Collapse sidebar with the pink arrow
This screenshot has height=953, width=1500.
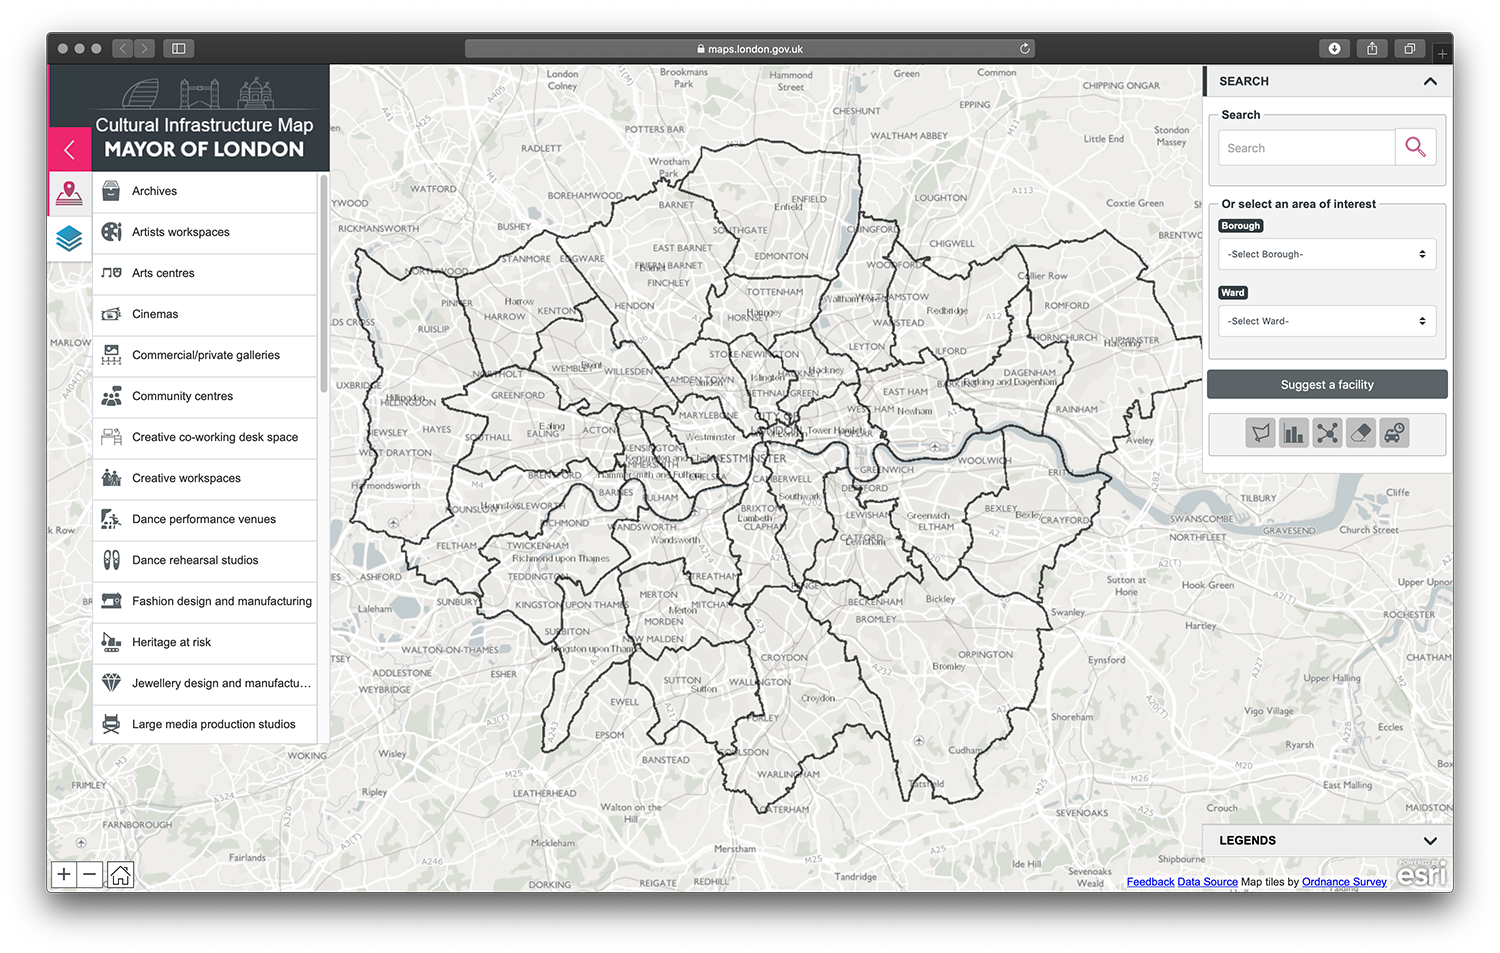coord(69,150)
